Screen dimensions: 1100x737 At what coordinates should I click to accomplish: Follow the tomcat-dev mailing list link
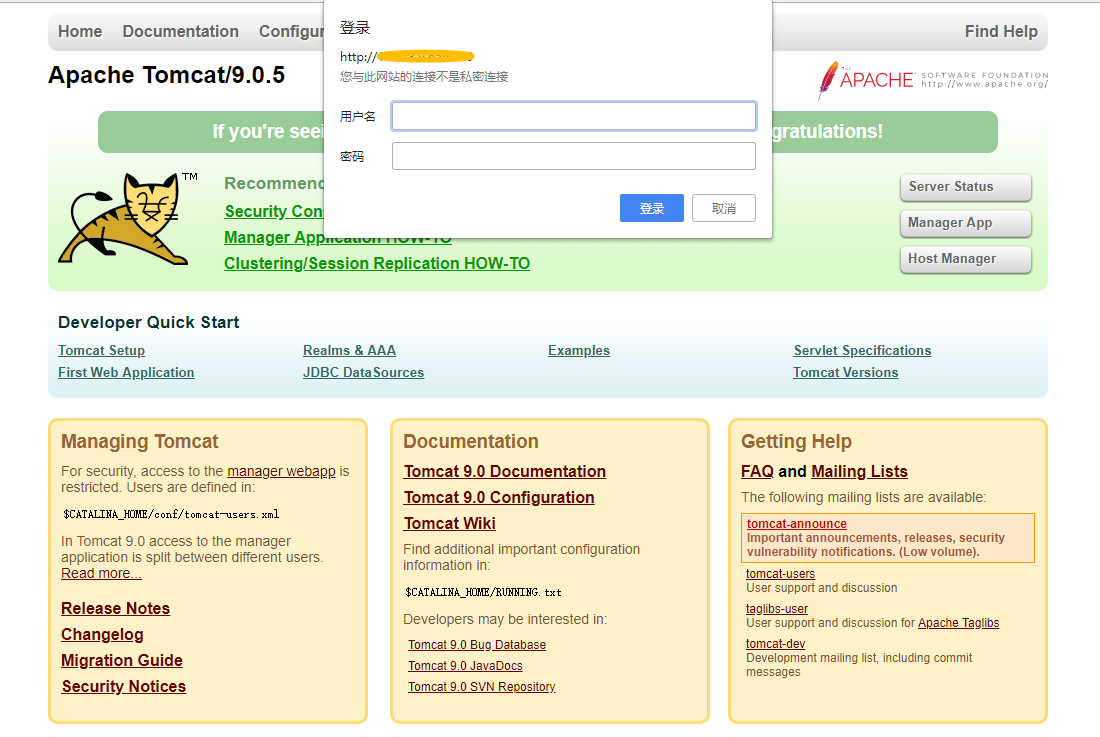coord(775,644)
